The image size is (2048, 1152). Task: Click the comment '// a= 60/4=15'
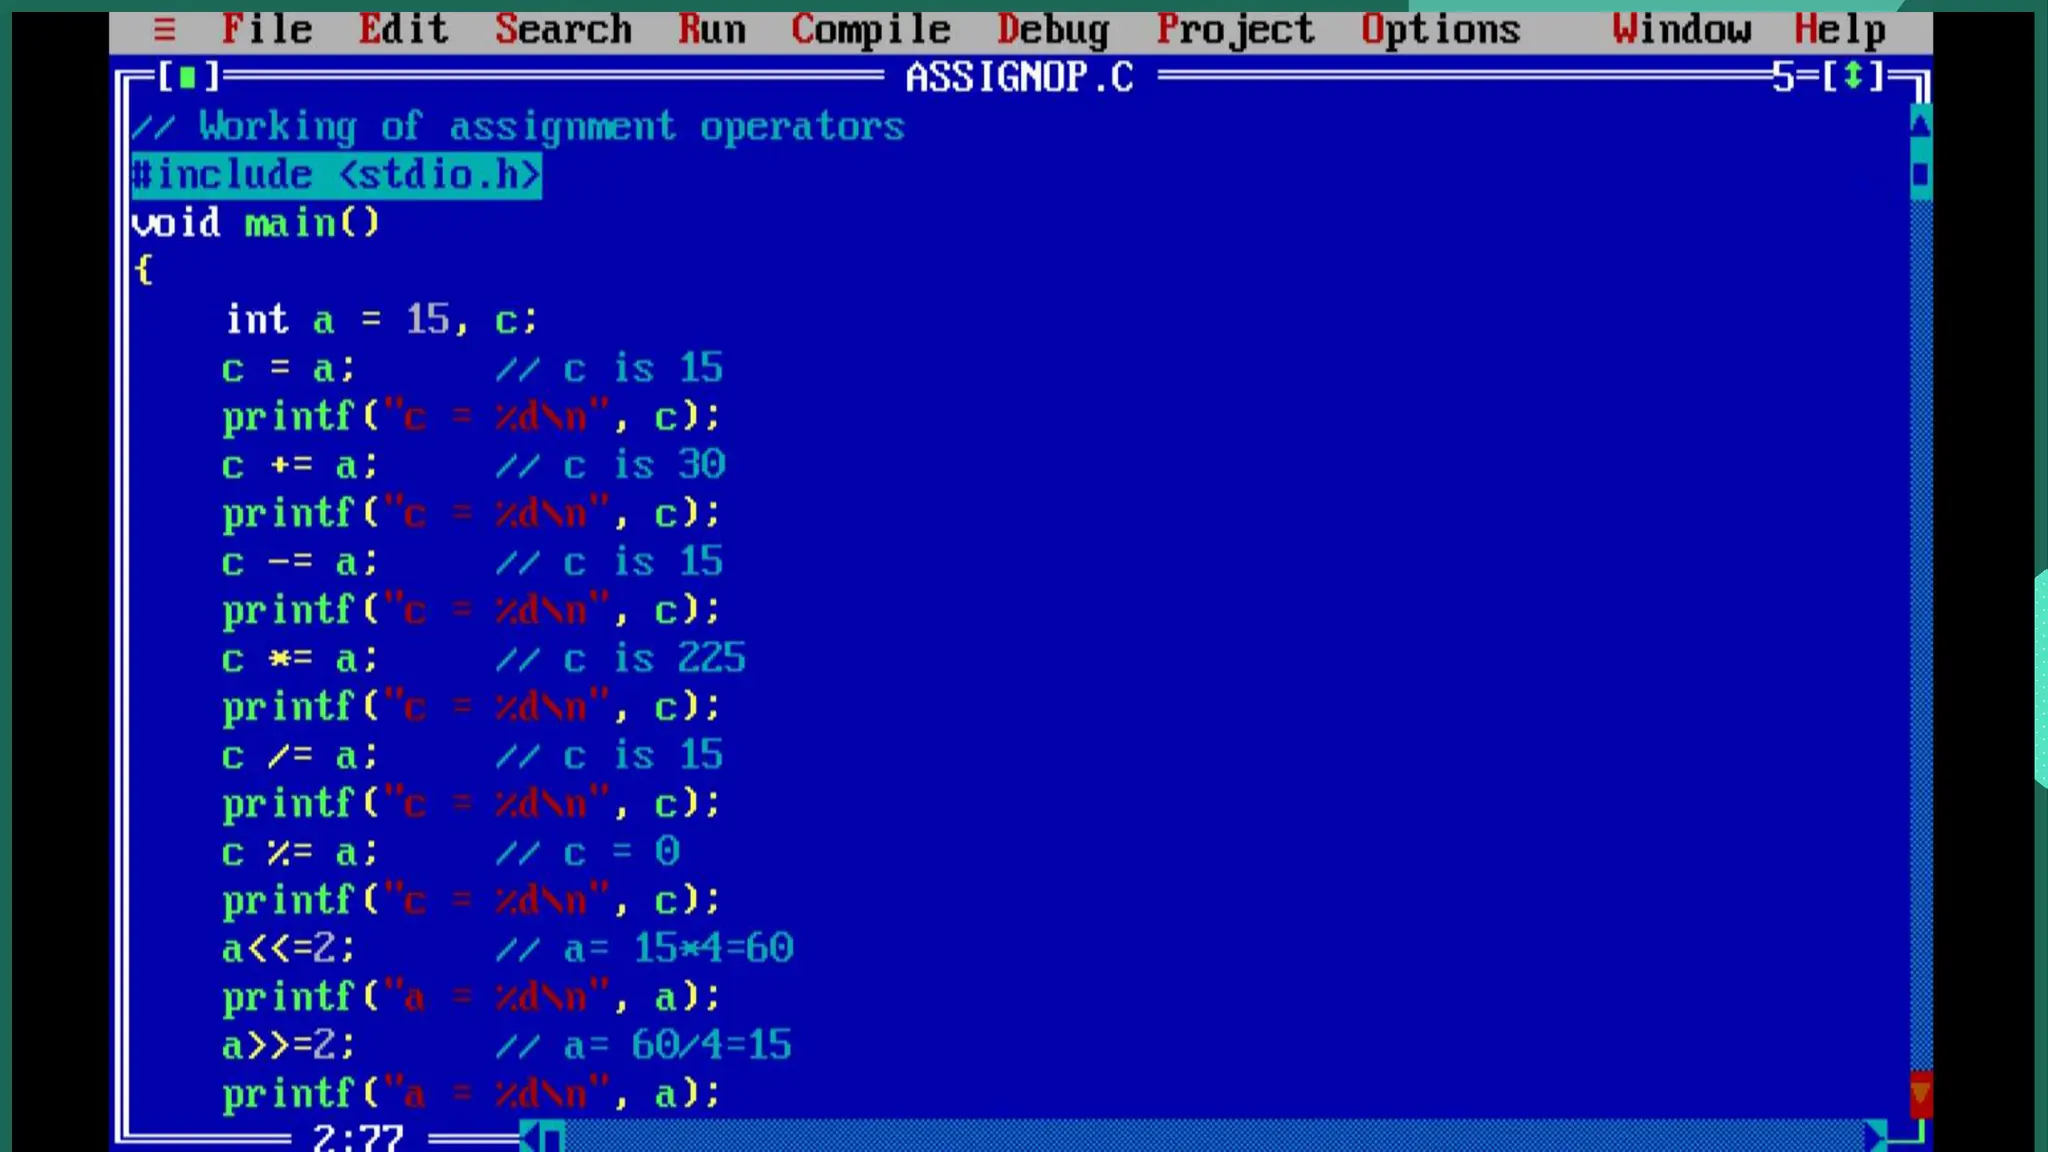click(x=644, y=1046)
